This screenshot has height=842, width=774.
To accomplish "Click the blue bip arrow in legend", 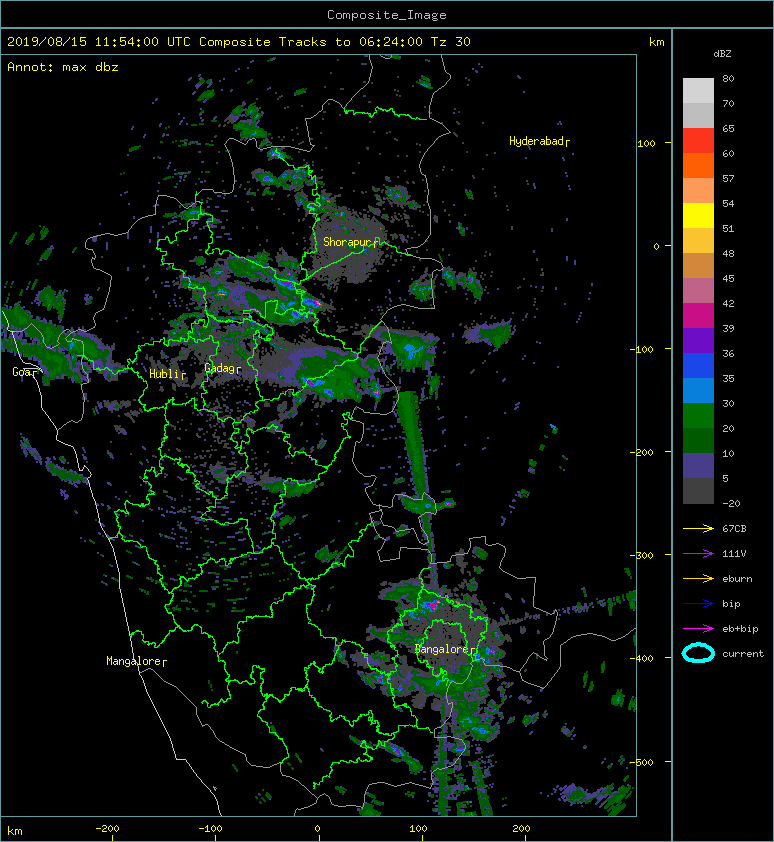I will coord(698,604).
